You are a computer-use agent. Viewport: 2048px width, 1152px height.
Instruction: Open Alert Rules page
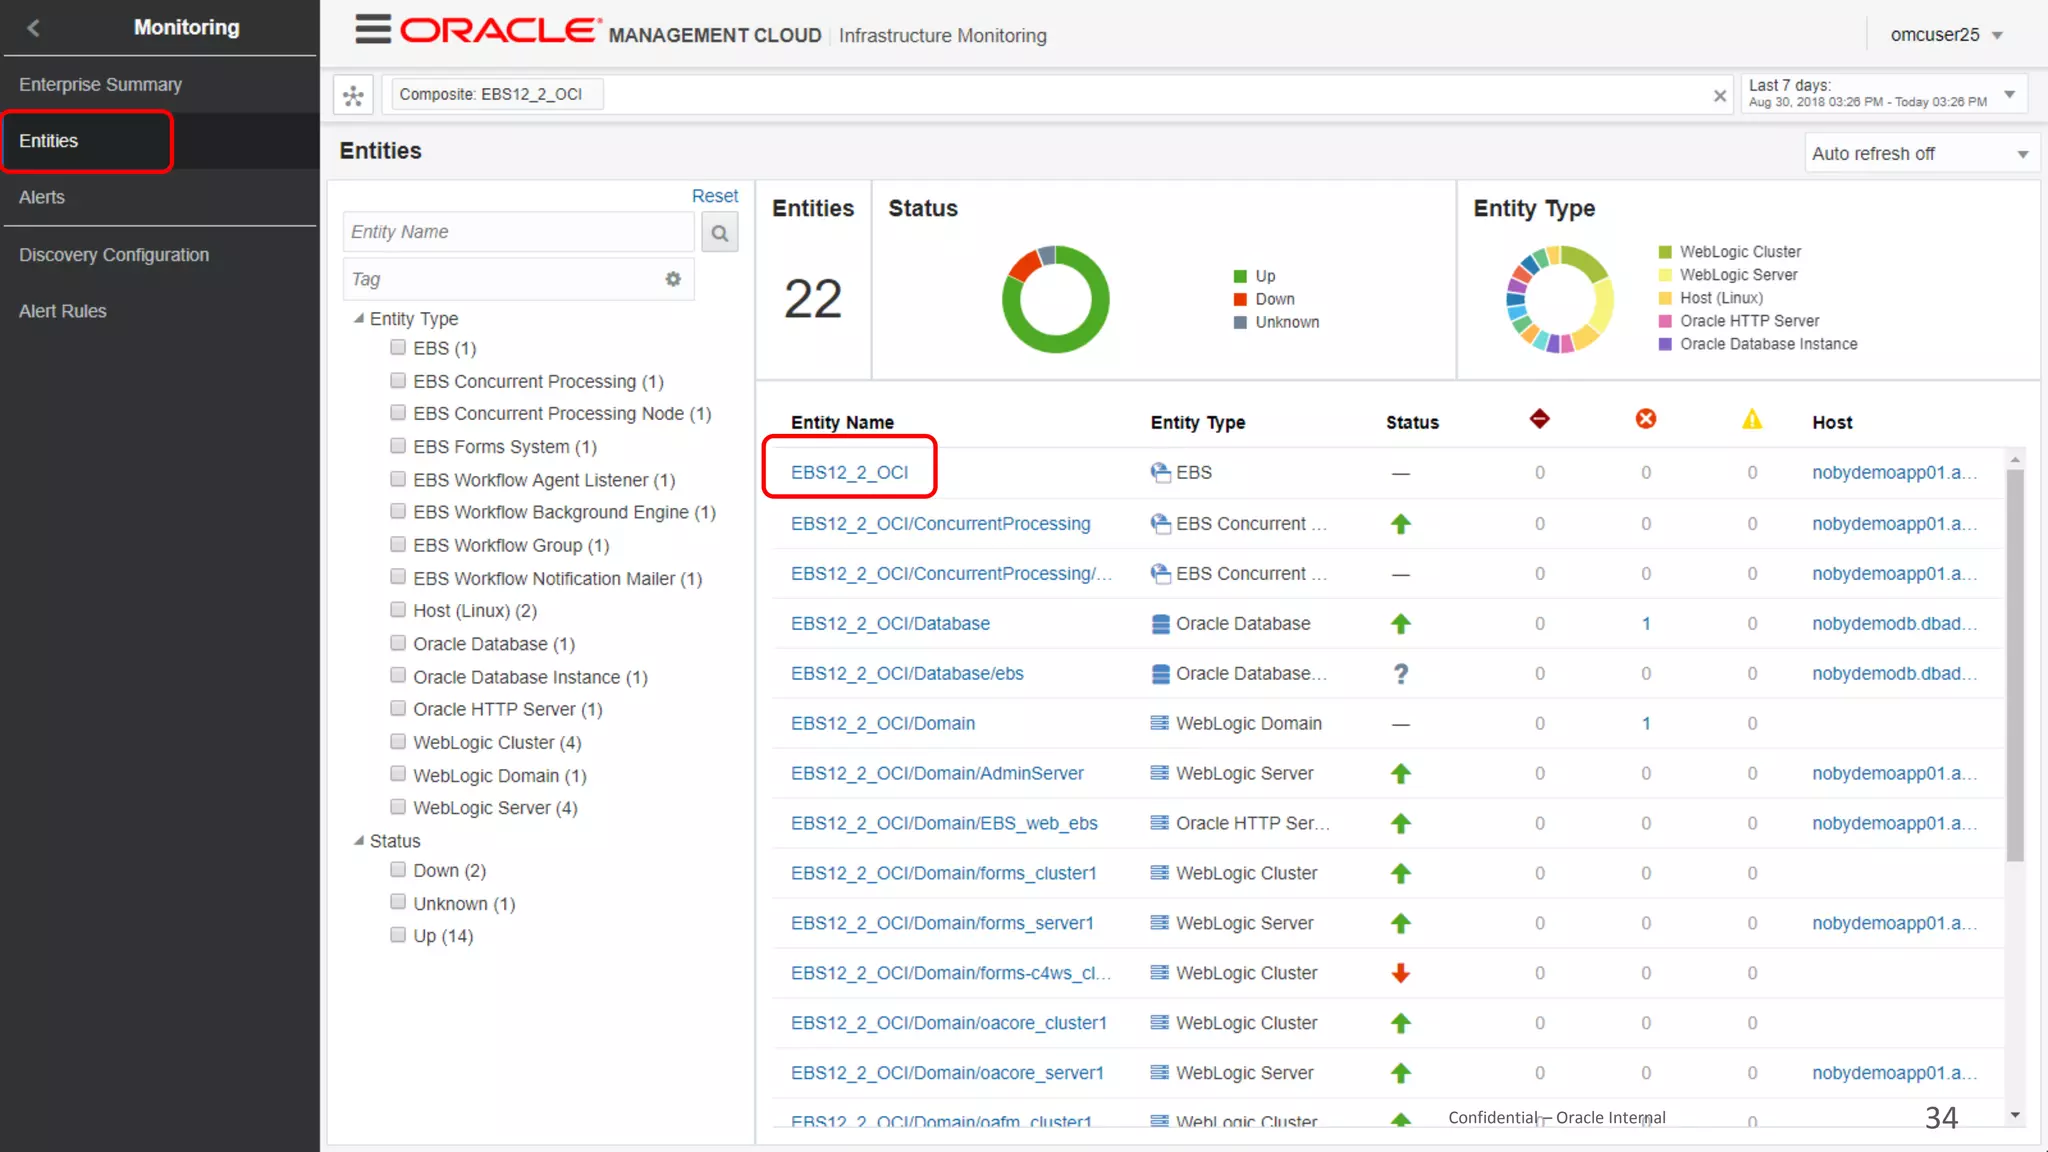[x=63, y=311]
